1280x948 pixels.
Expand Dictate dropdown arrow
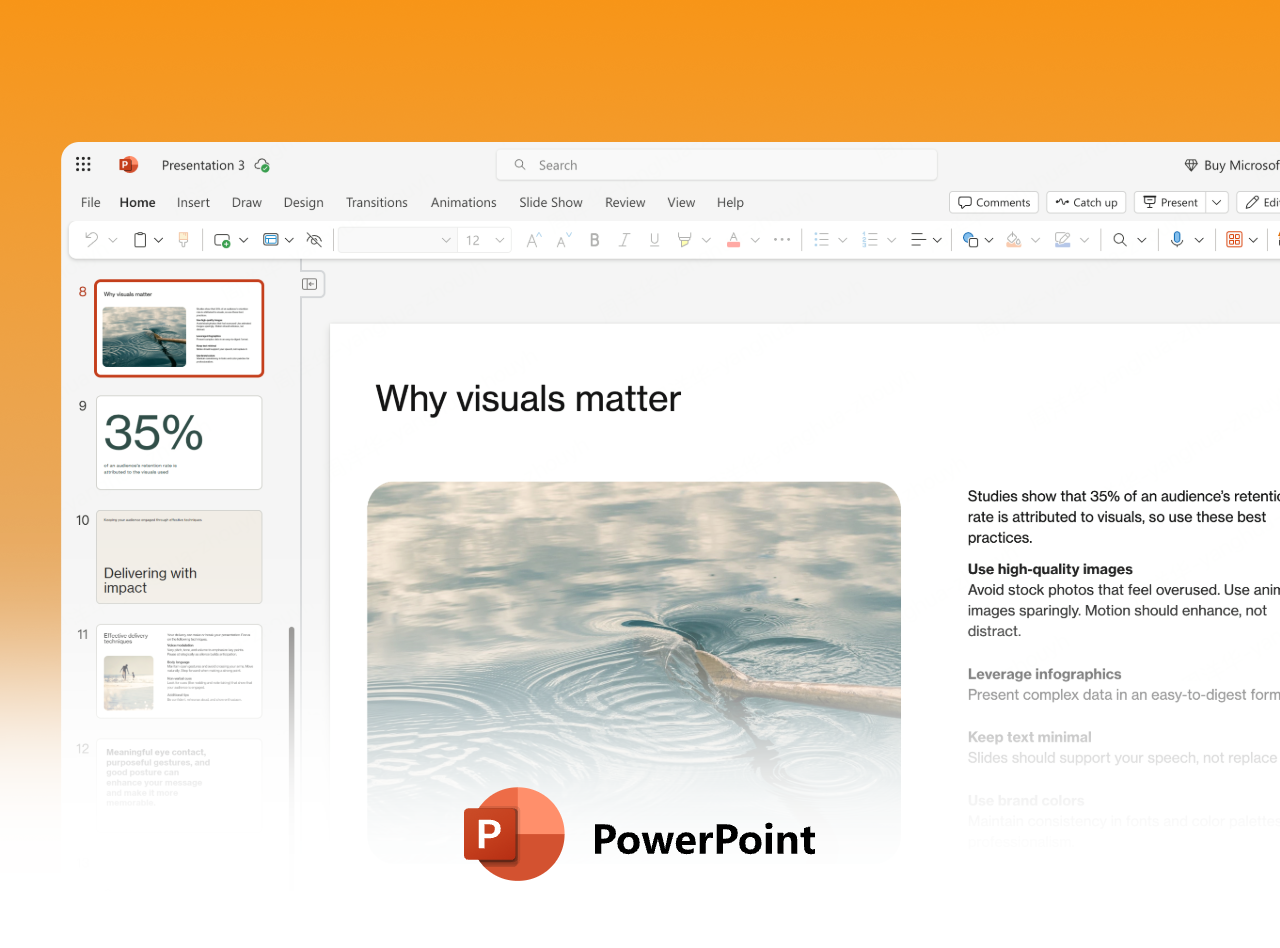pos(1198,240)
